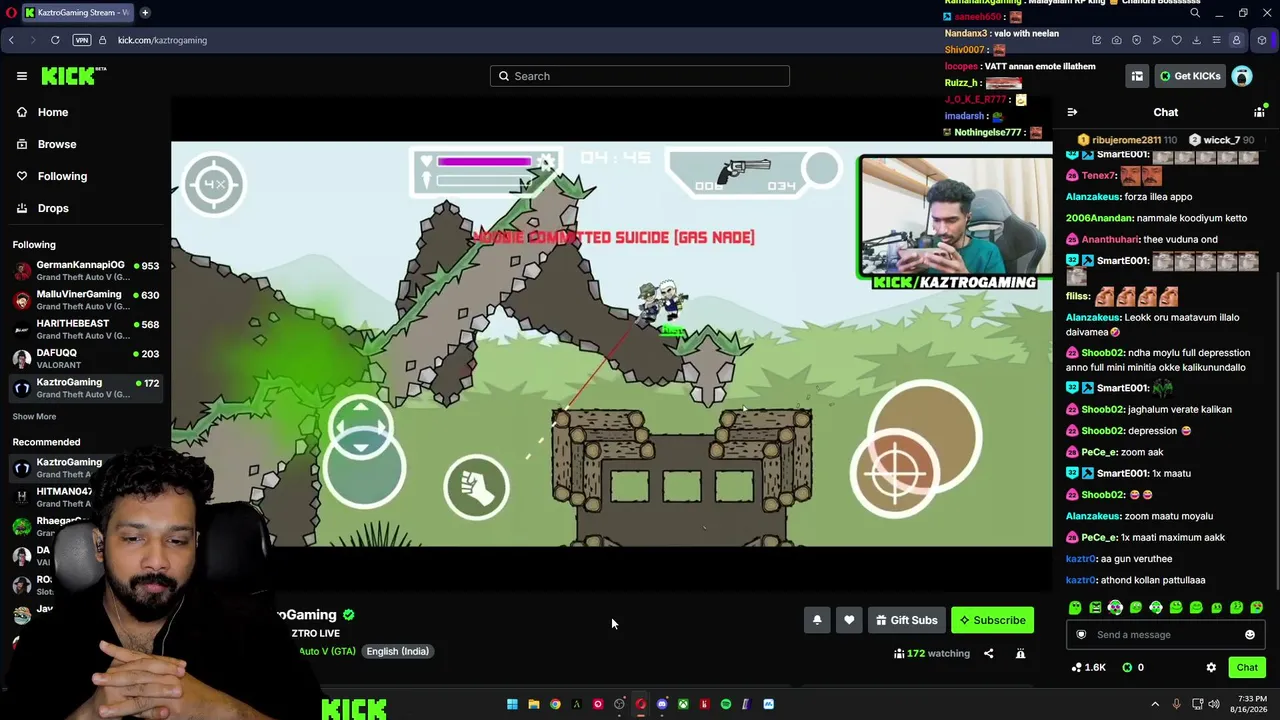Open the English (India) language tag
1280x720 pixels.
tap(397, 651)
